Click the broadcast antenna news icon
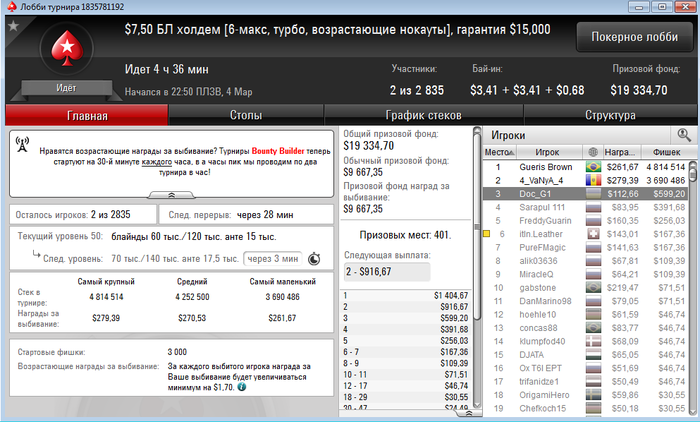The width and height of the screenshot is (700, 422). pos(22,144)
